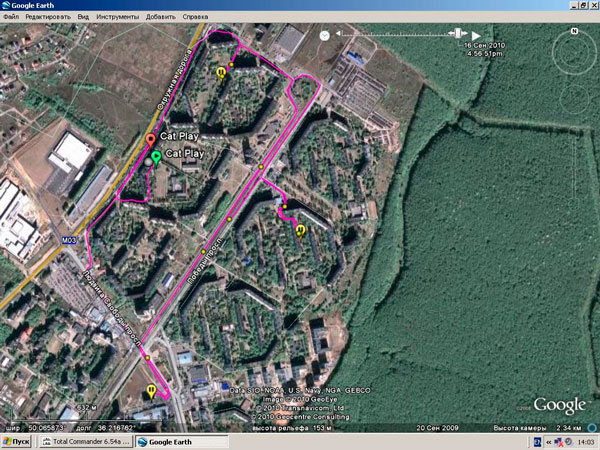Open the Инструменты menu
The image size is (600, 450).
[117, 17]
